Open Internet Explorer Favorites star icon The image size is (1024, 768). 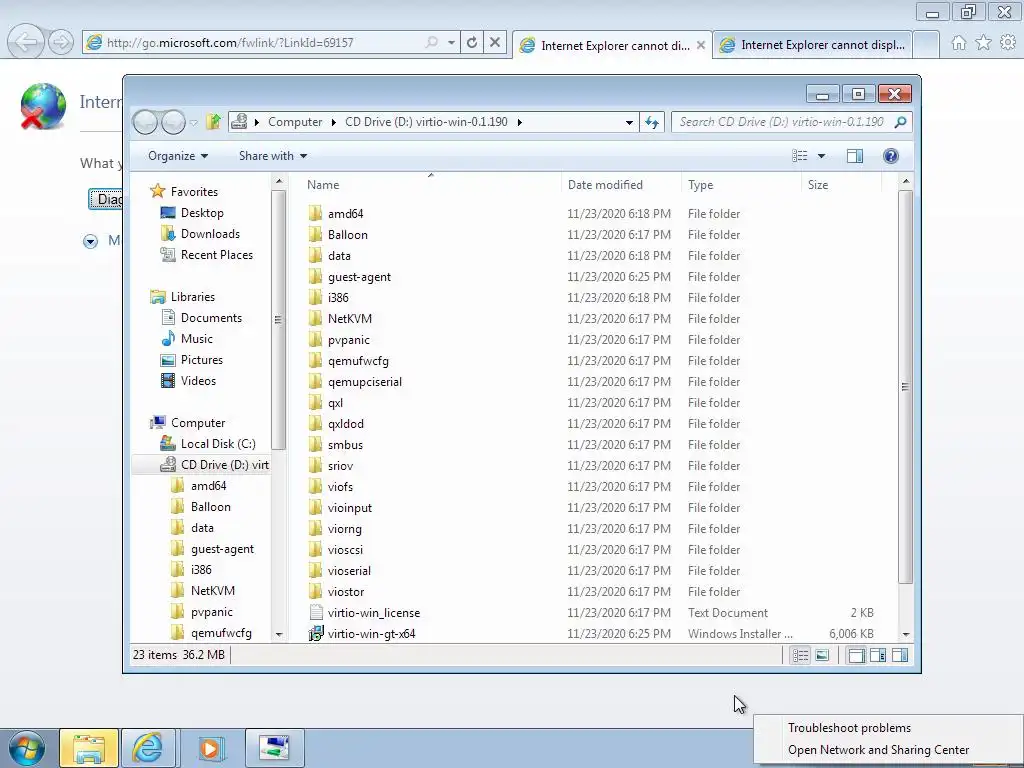[x=983, y=43]
